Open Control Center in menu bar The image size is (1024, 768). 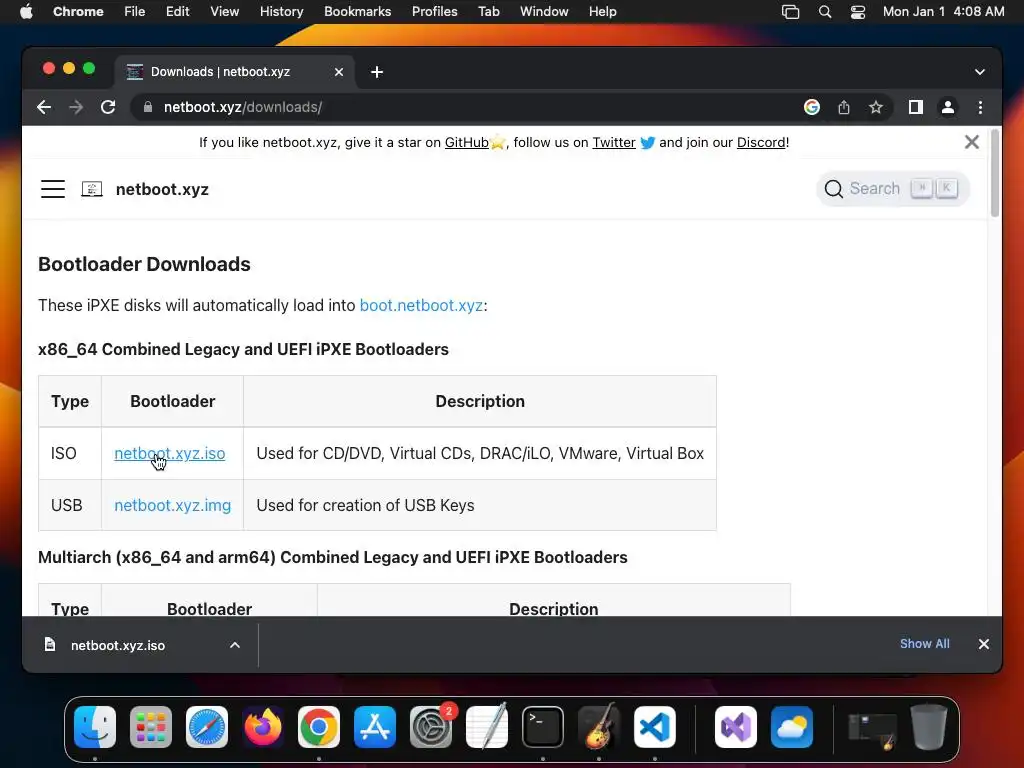pyautogui.click(x=857, y=12)
